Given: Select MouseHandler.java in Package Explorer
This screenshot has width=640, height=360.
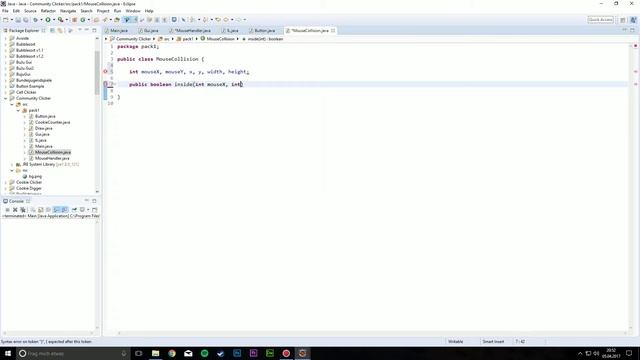Looking at the screenshot, I should pos(52,158).
